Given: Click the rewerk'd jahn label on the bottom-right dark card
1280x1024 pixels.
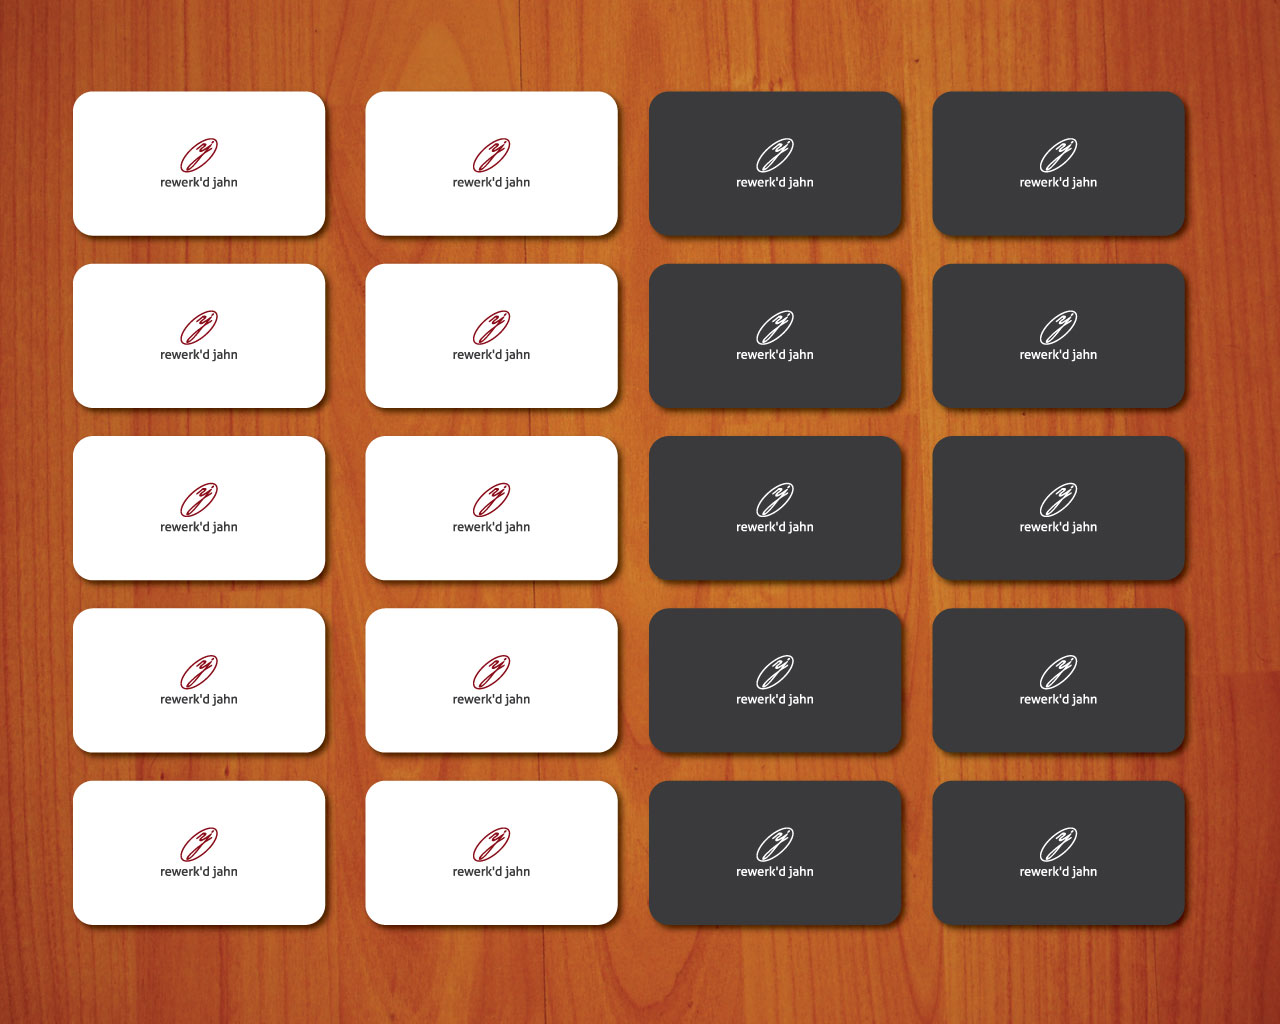Looking at the screenshot, I should coord(1059,872).
